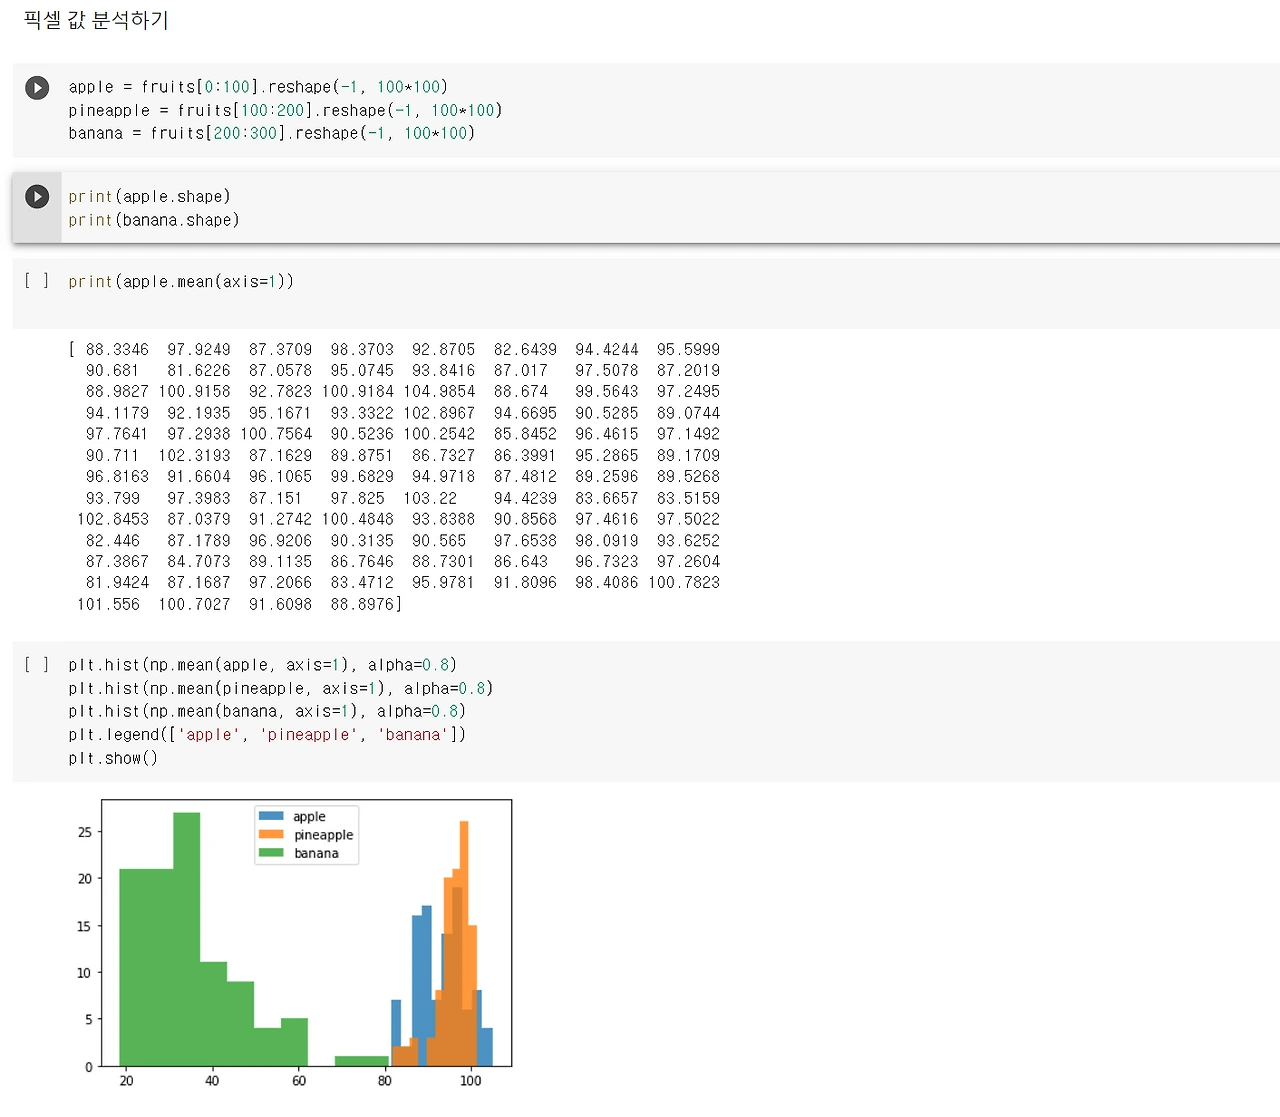The height and width of the screenshot is (1117, 1280).
Task: Click the line pineapple = fruits[100:200].reshape
Action: [285, 110]
